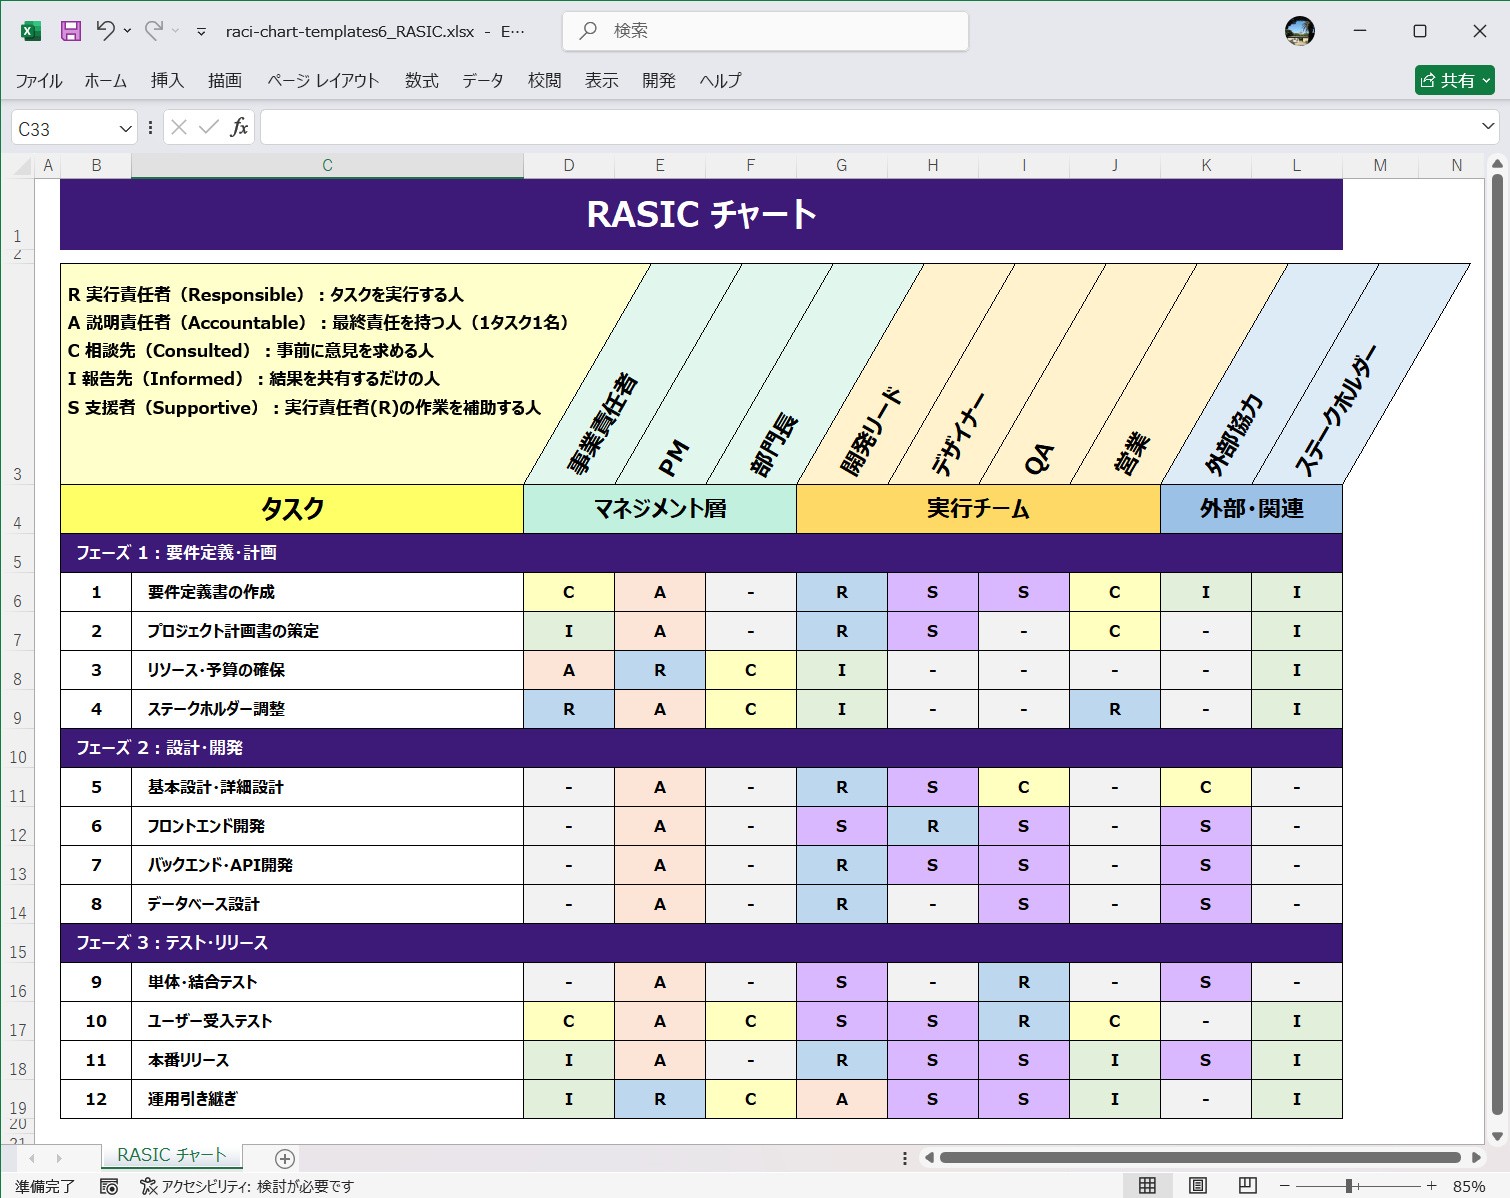This screenshot has width=1510, height=1198.
Task: Click the マネジメント層 header cell
Action: pos(660,509)
